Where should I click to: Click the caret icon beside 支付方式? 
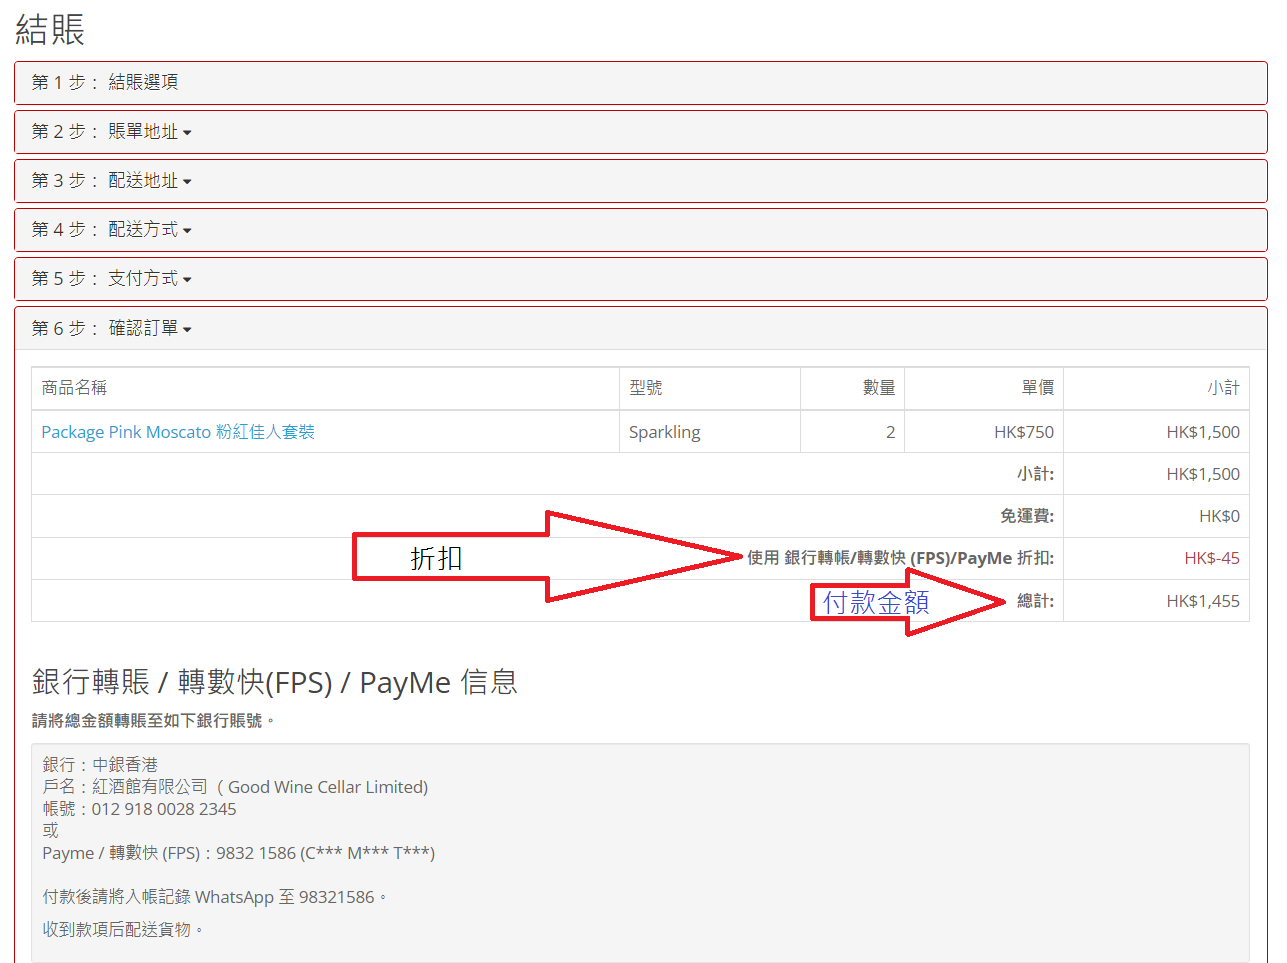coord(187,280)
